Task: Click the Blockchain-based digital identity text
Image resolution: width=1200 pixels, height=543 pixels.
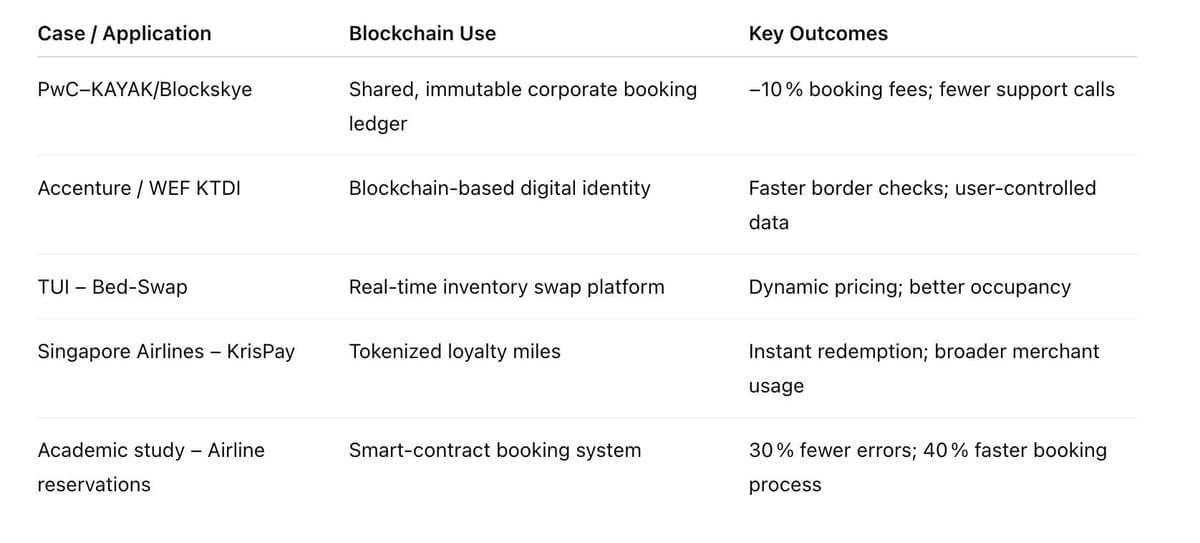Action: click(499, 188)
